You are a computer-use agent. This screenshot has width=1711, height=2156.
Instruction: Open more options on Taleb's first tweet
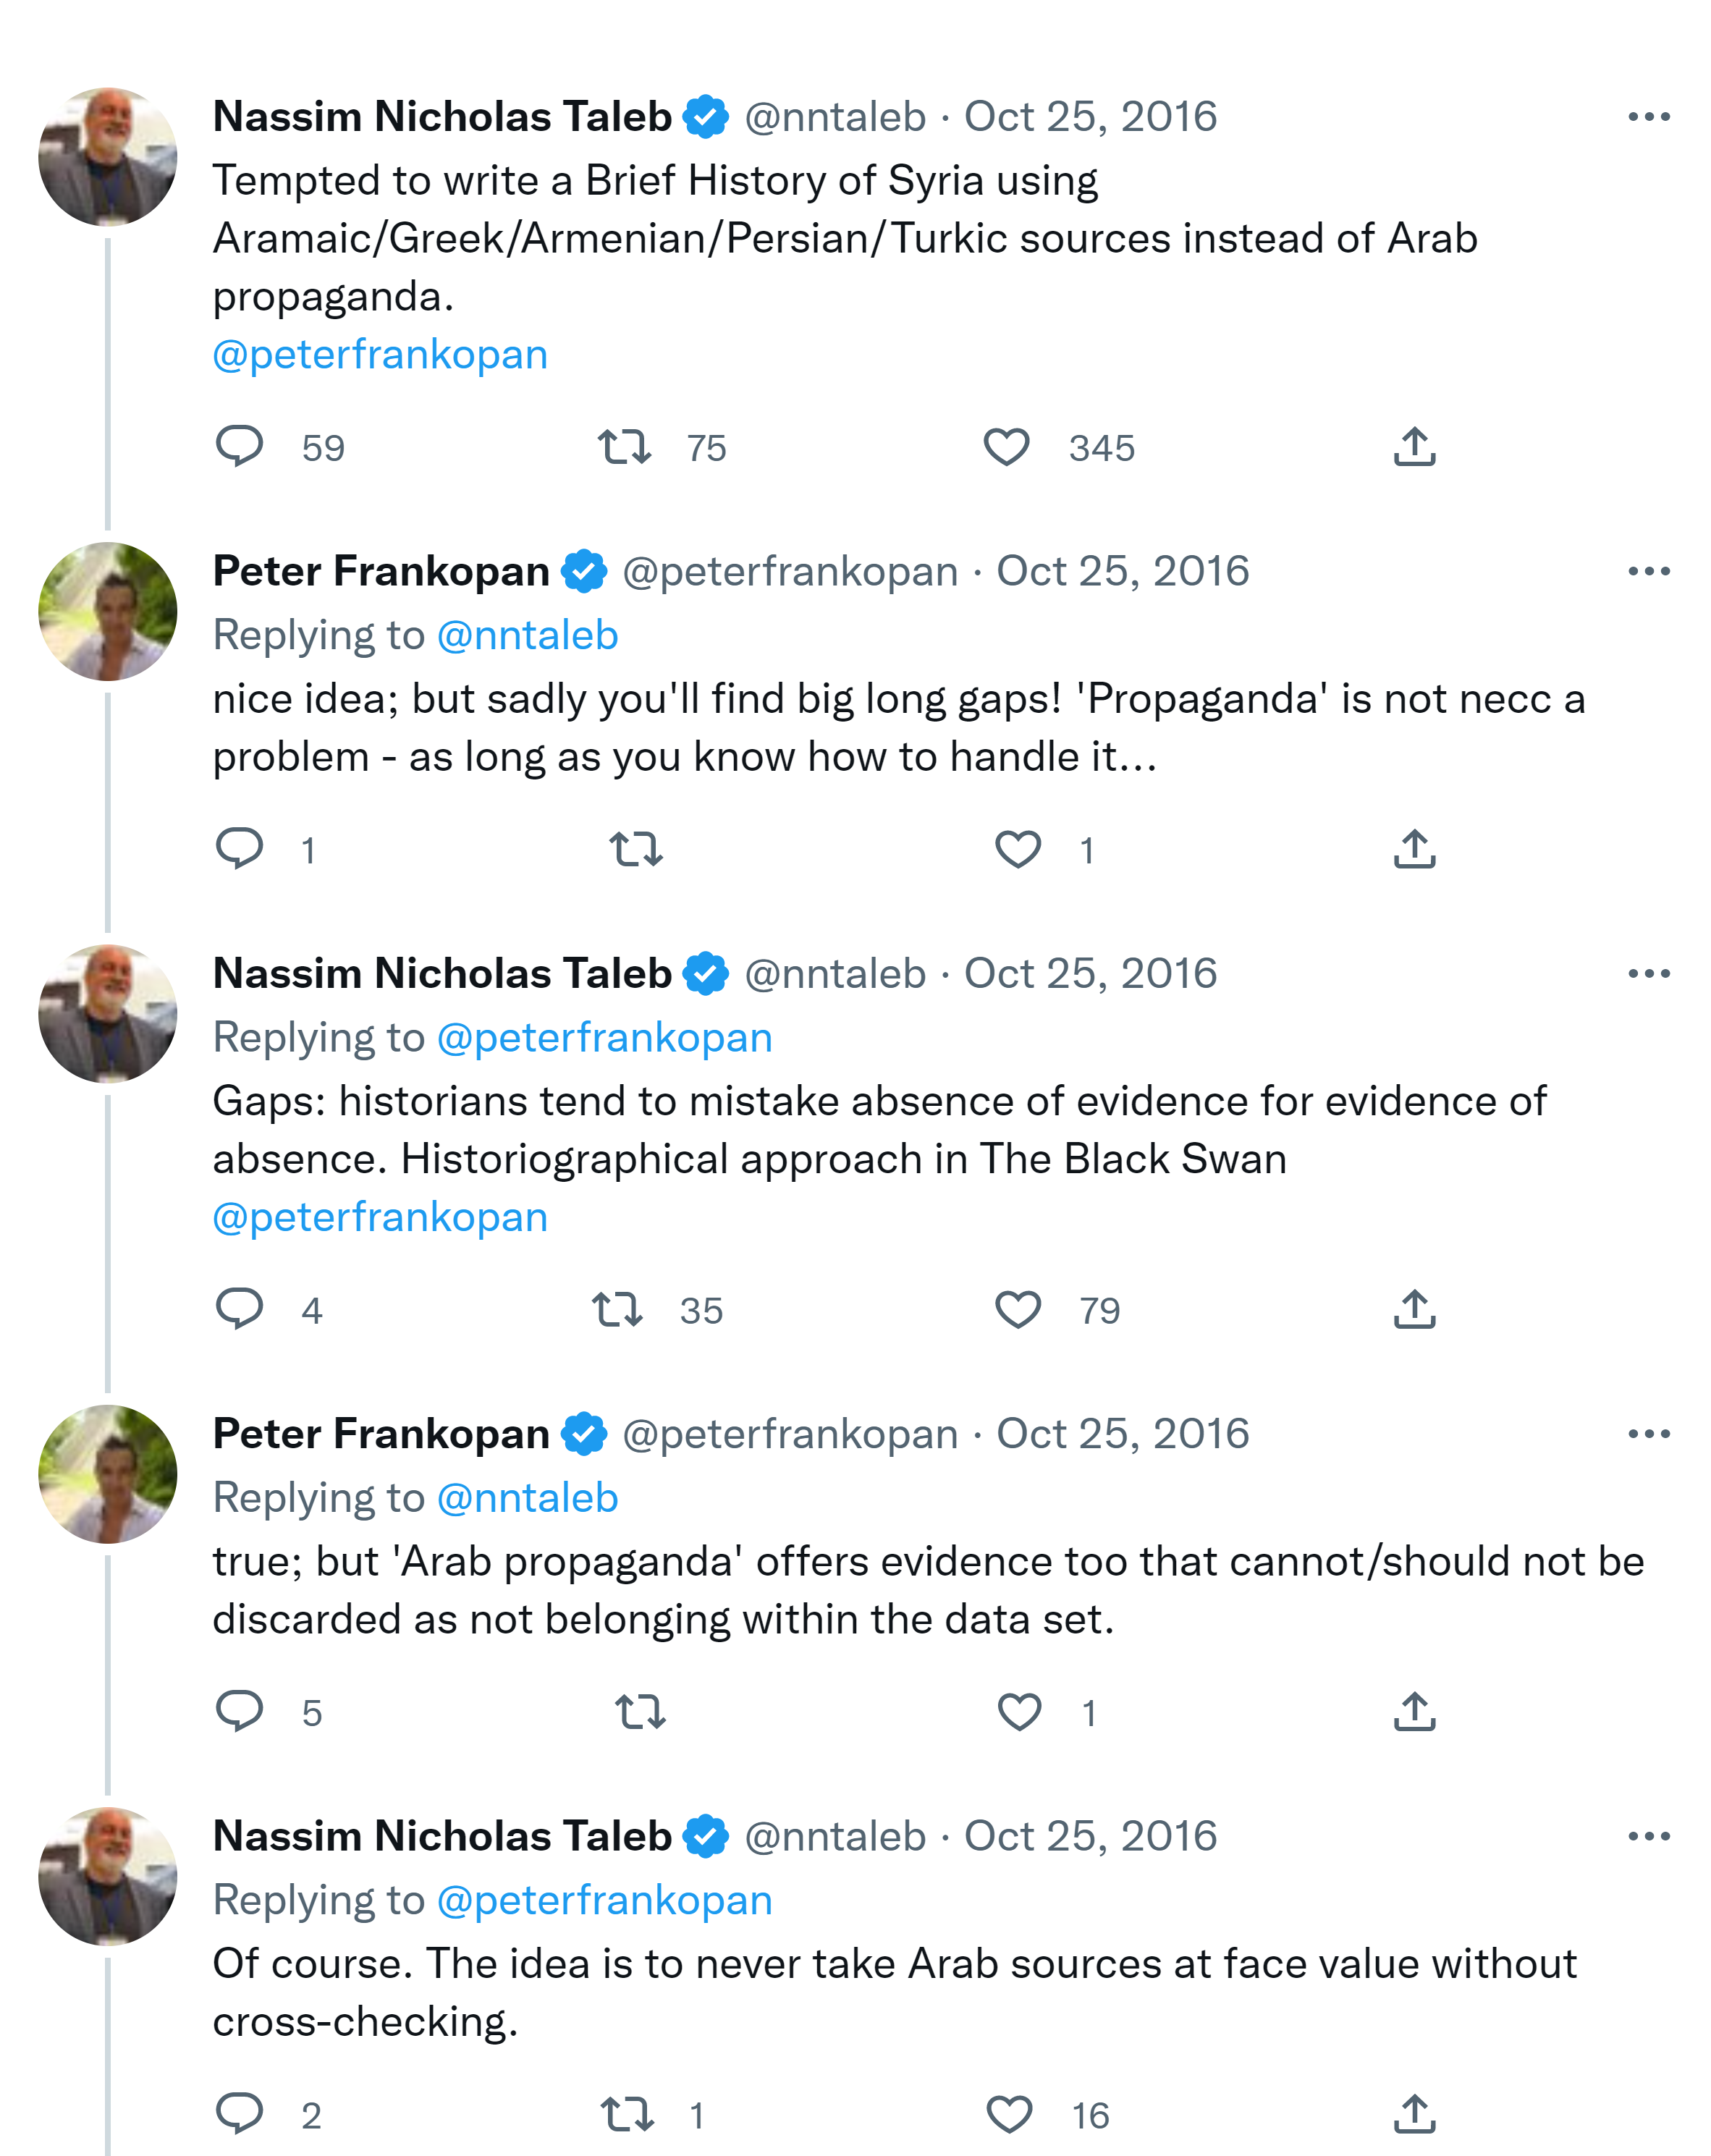click(1648, 117)
